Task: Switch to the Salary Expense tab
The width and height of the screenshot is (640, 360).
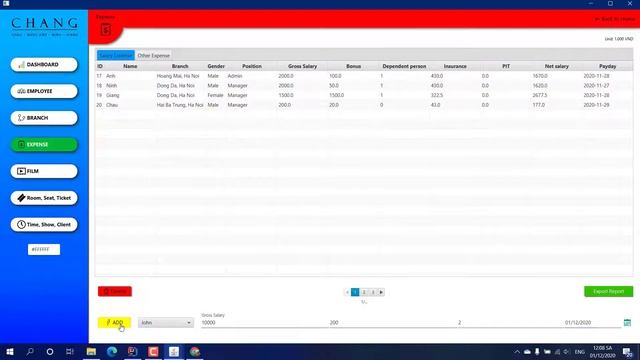Action: click(x=116, y=55)
